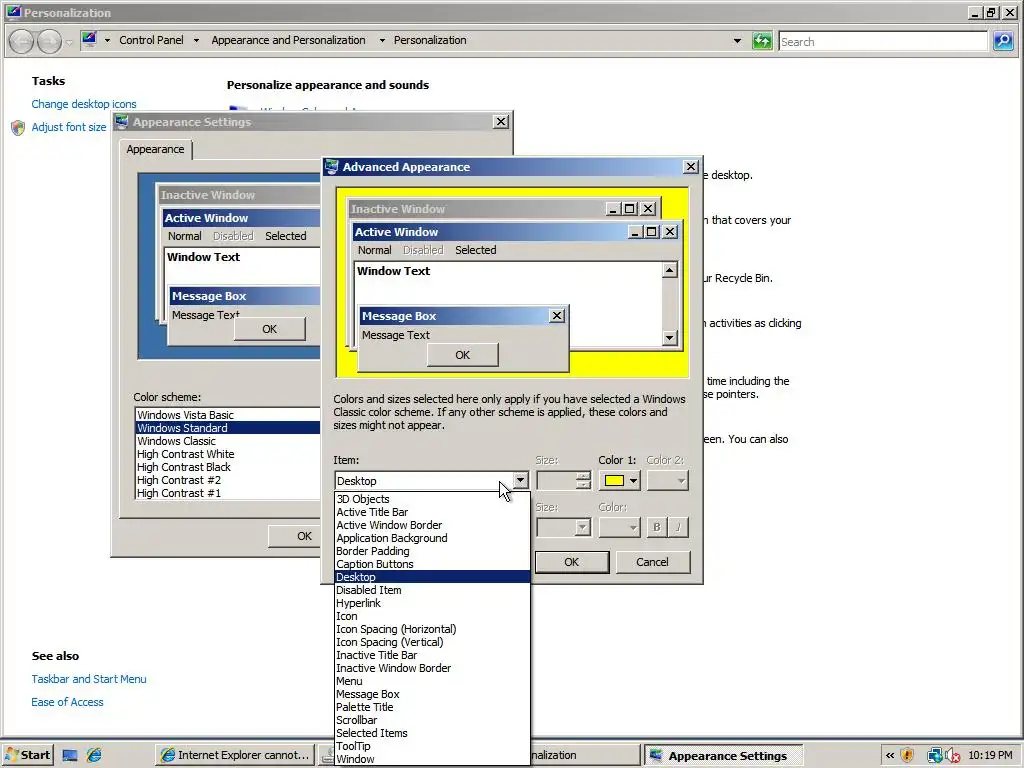
Task: Click Appearance and Personalization breadcrumb
Action: (288, 40)
